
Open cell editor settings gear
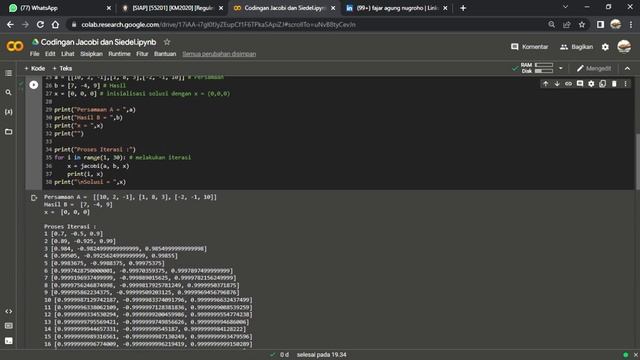click(591, 84)
